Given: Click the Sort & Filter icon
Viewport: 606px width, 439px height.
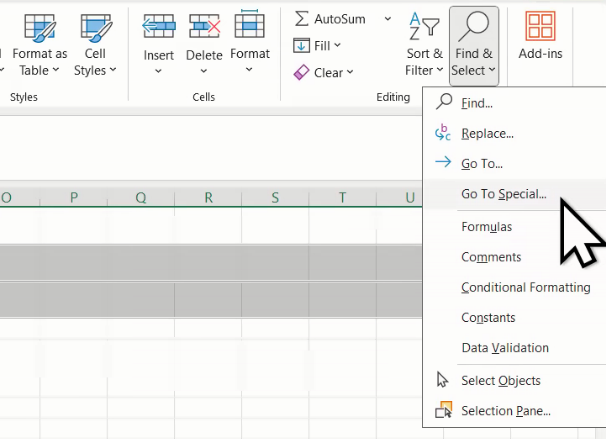Looking at the screenshot, I should 425,25.
